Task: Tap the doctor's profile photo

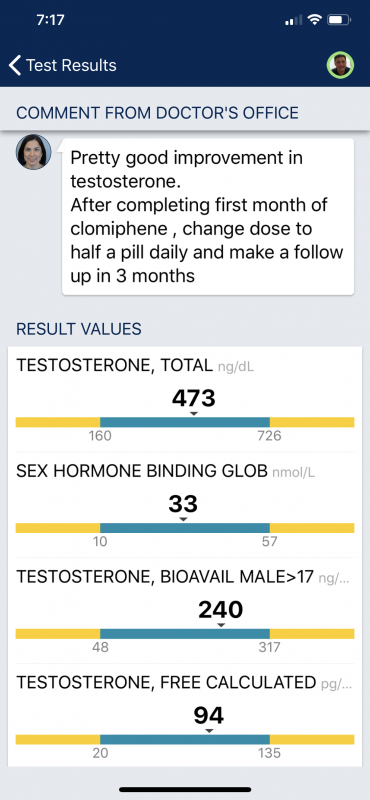Action: [x=34, y=152]
